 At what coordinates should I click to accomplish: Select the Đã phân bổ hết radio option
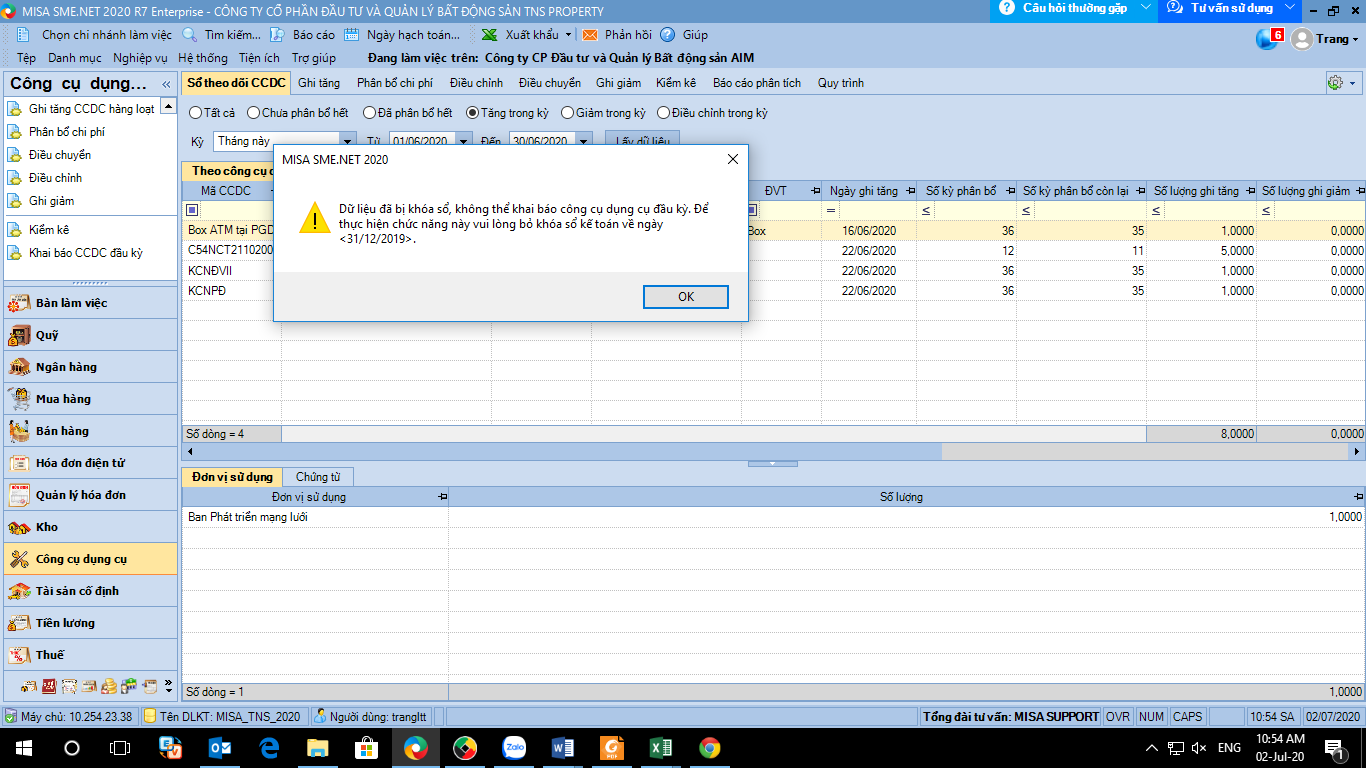369,113
